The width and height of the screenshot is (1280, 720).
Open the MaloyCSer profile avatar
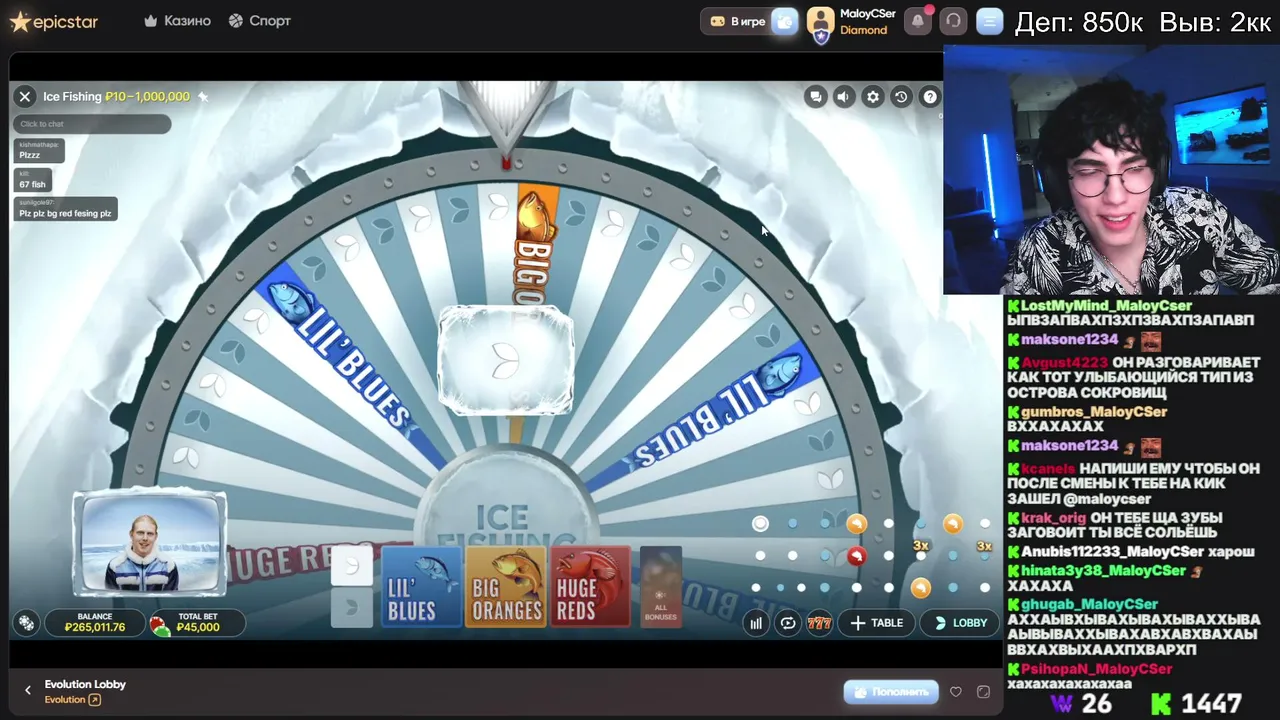[x=821, y=21]
